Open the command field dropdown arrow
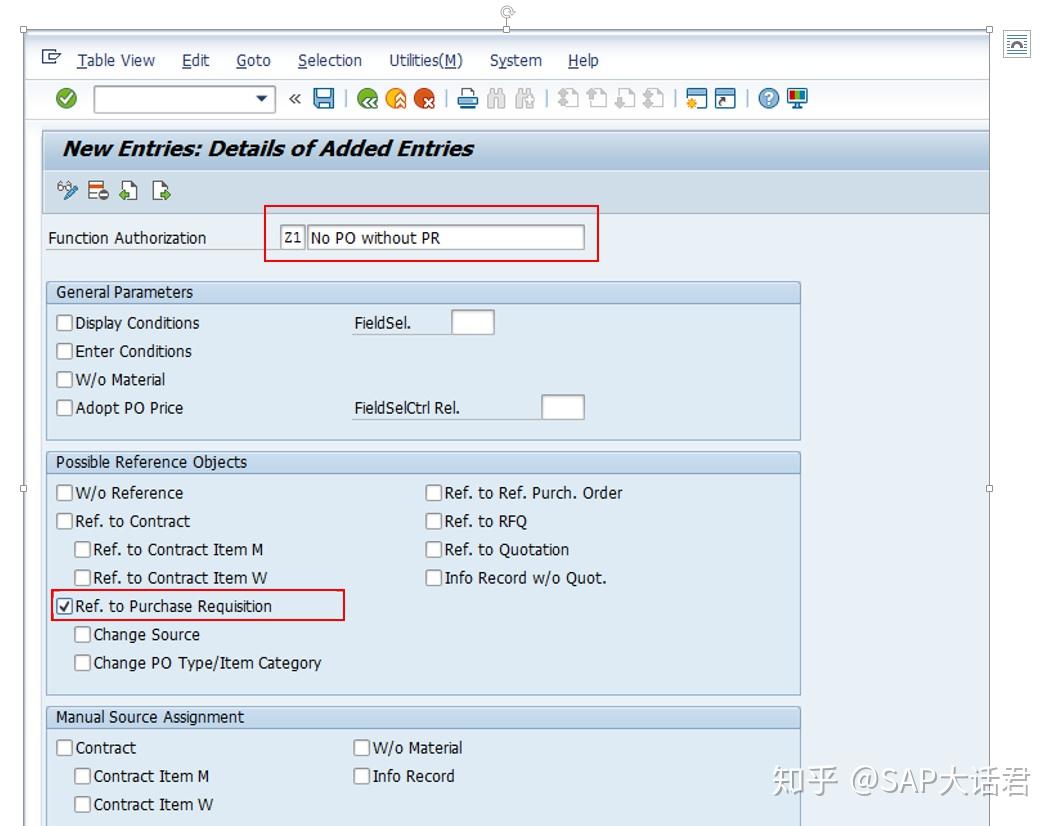The image size is (1058, 826). (x=261, y=99)
